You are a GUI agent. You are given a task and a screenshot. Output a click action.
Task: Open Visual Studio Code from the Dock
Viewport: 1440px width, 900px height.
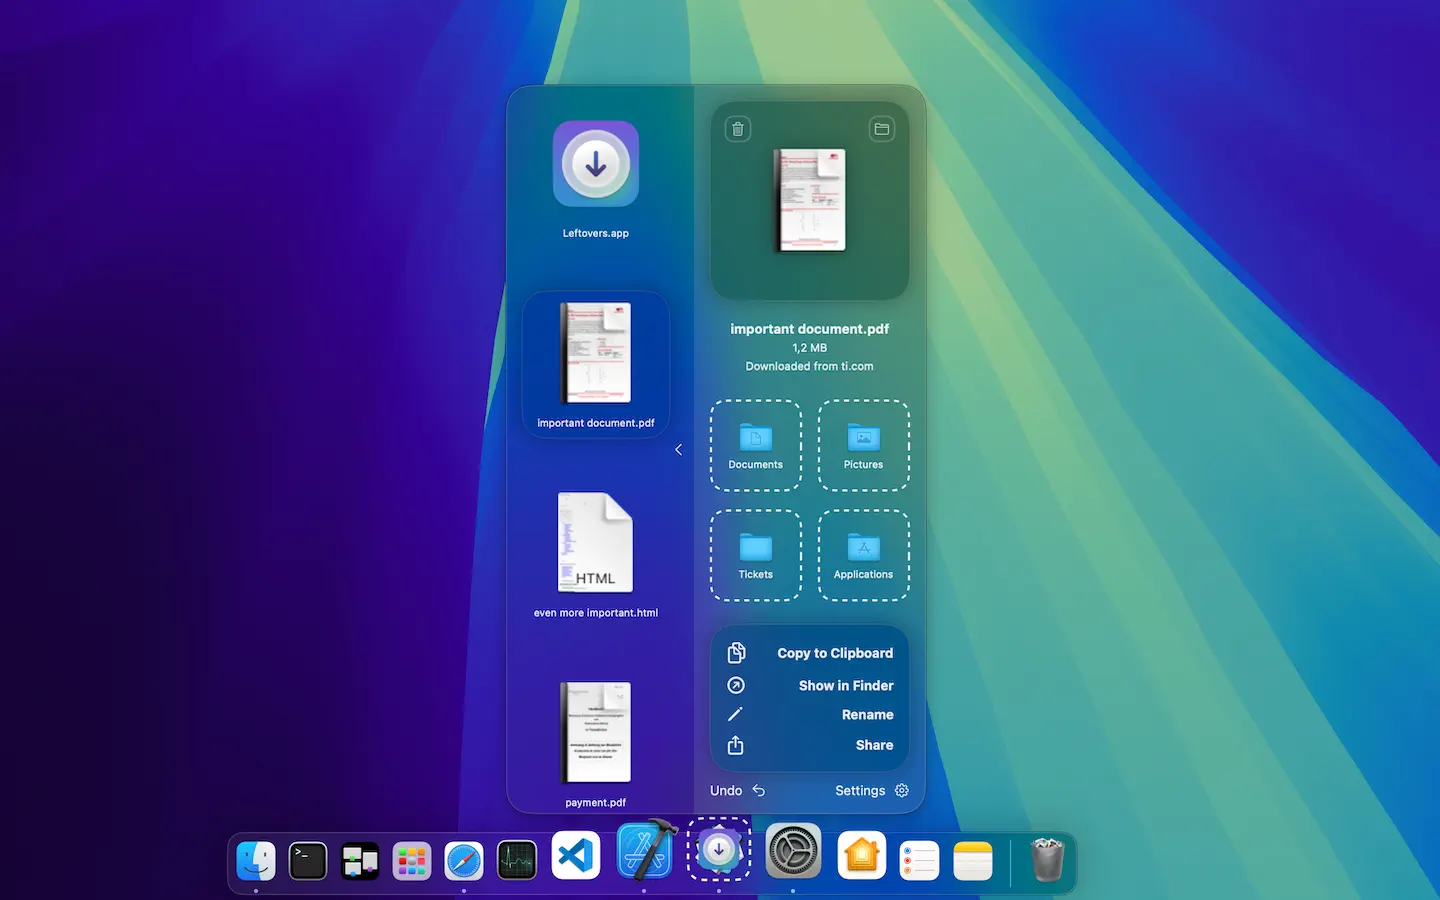pyautogui.click(x=576, y=858)
